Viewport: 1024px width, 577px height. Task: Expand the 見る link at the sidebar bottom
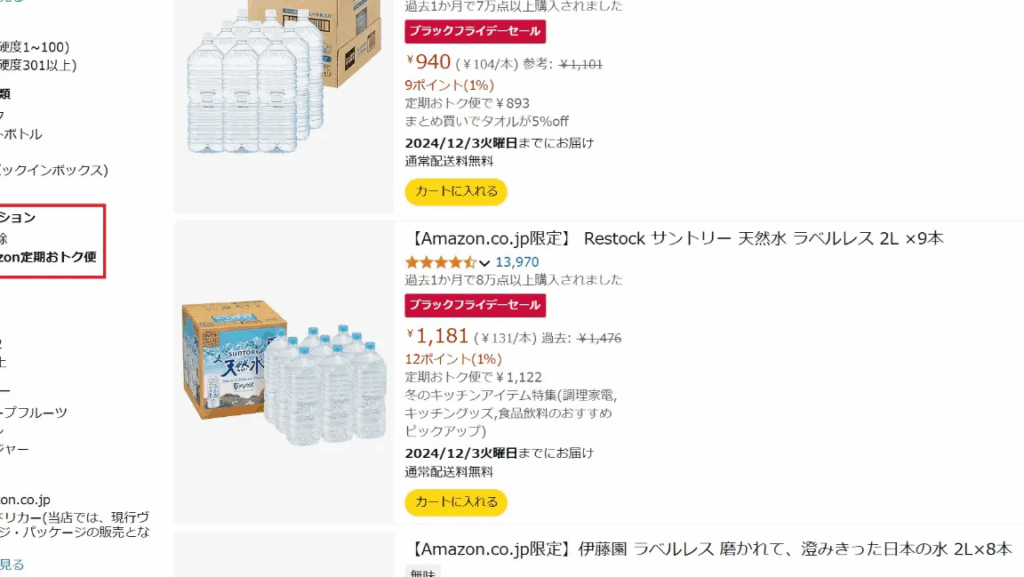(x=12, y=565)
